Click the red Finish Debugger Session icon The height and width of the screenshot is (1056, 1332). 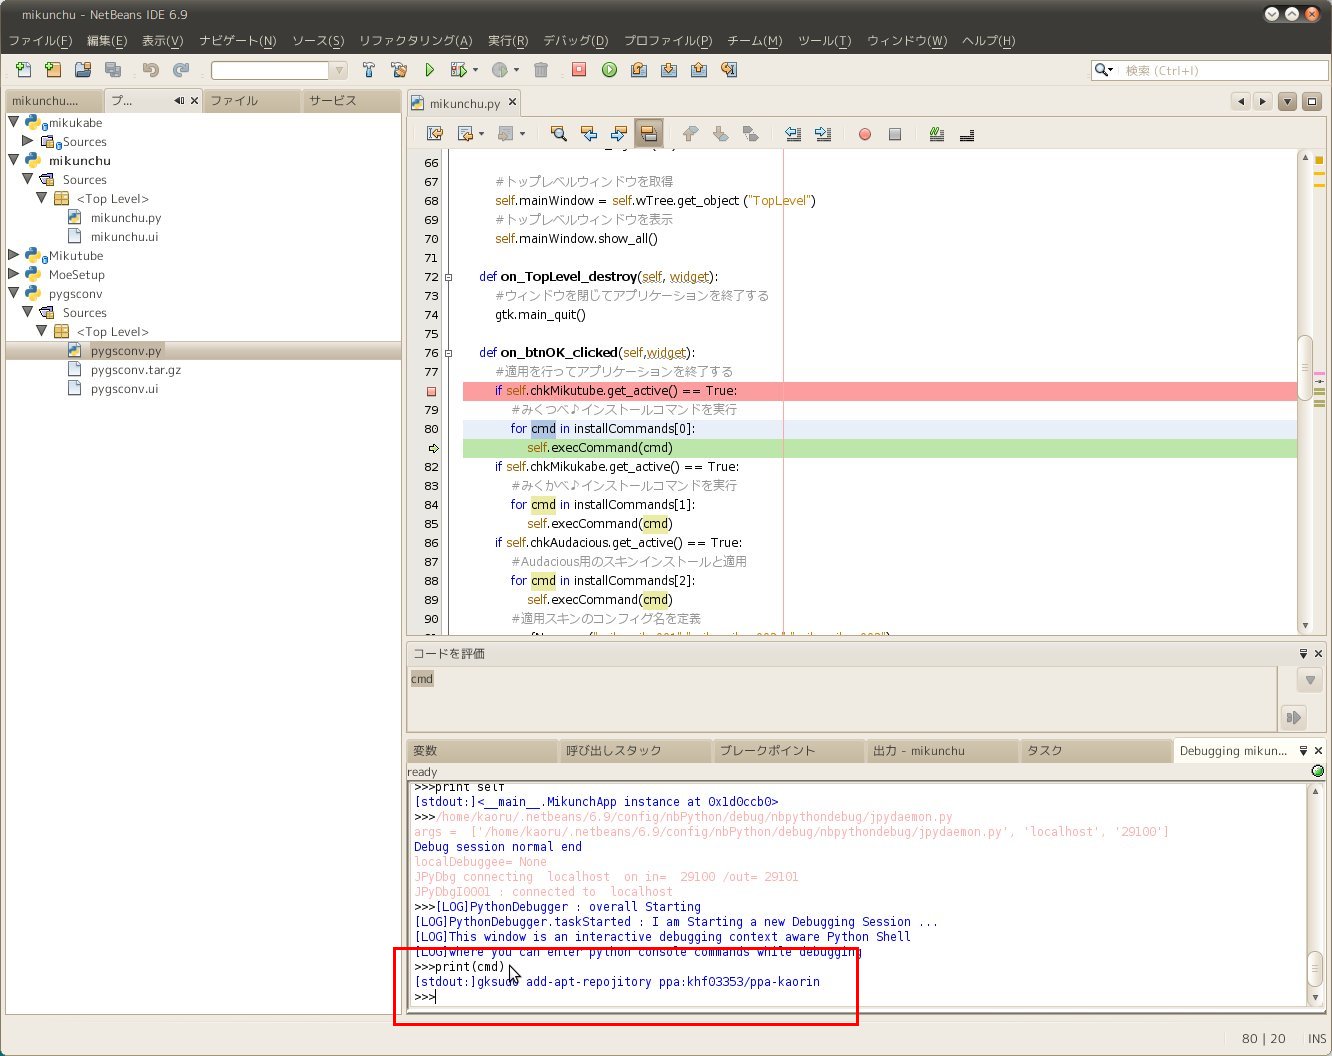coord(579,70)
